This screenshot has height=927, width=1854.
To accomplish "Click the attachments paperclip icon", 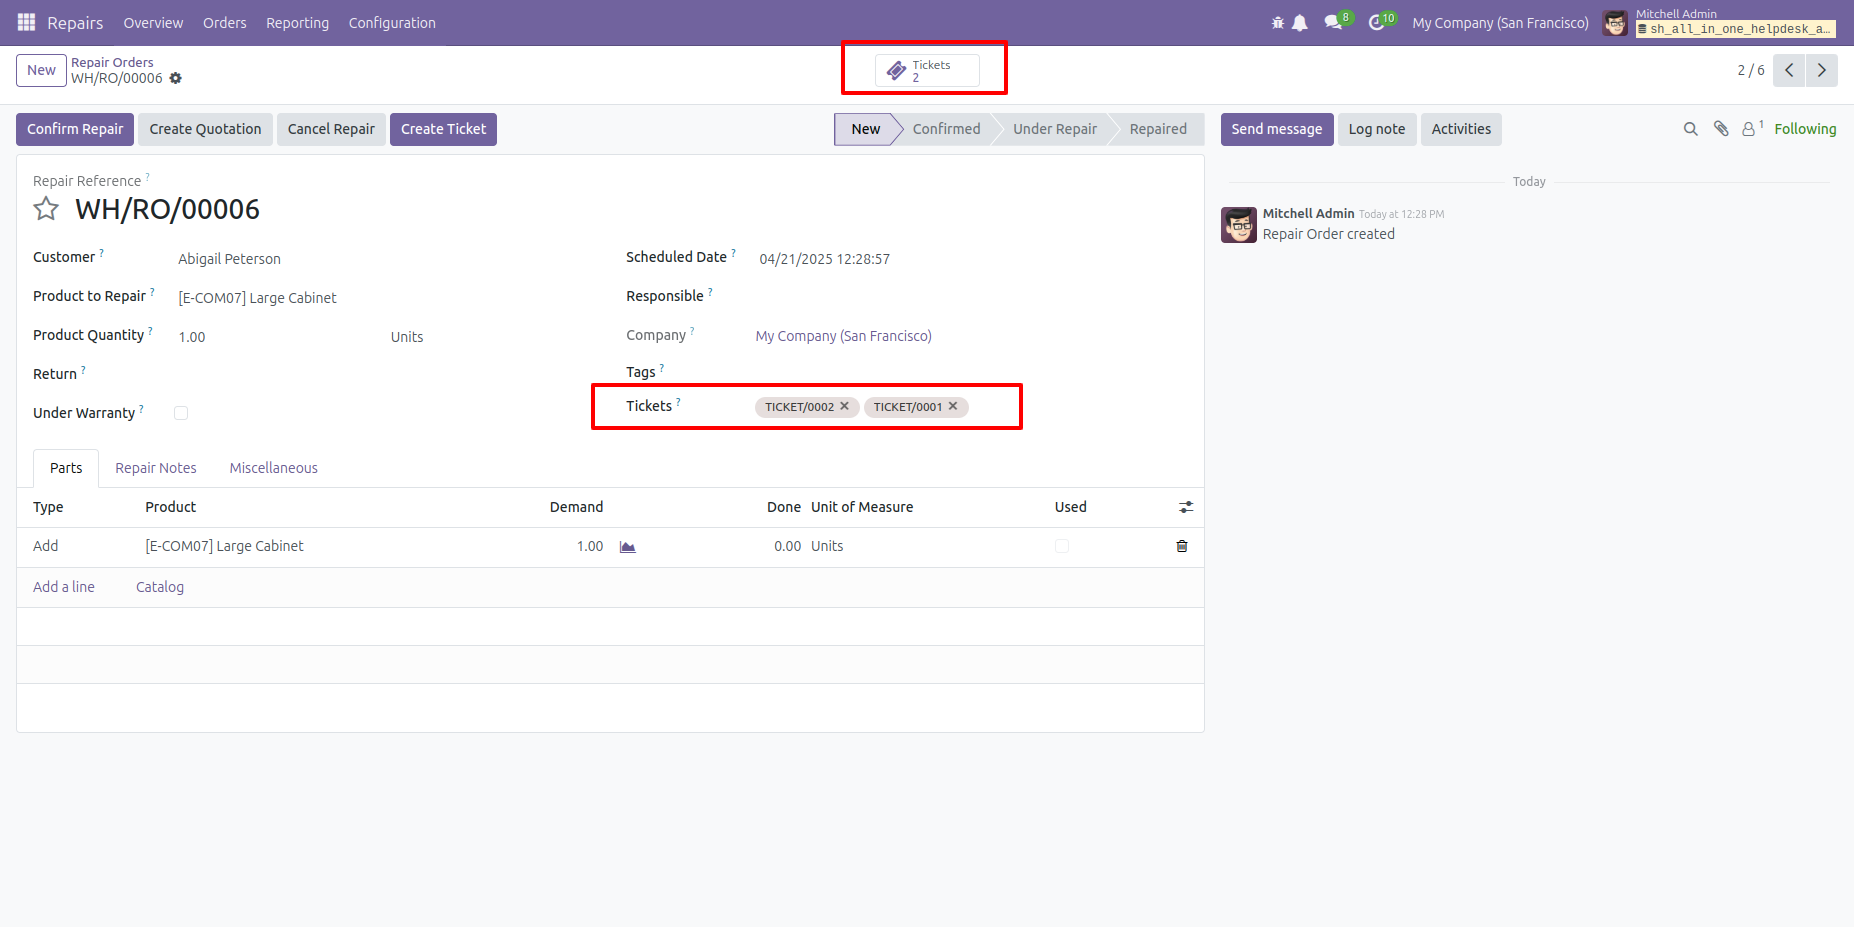I will coord(1721,129).
